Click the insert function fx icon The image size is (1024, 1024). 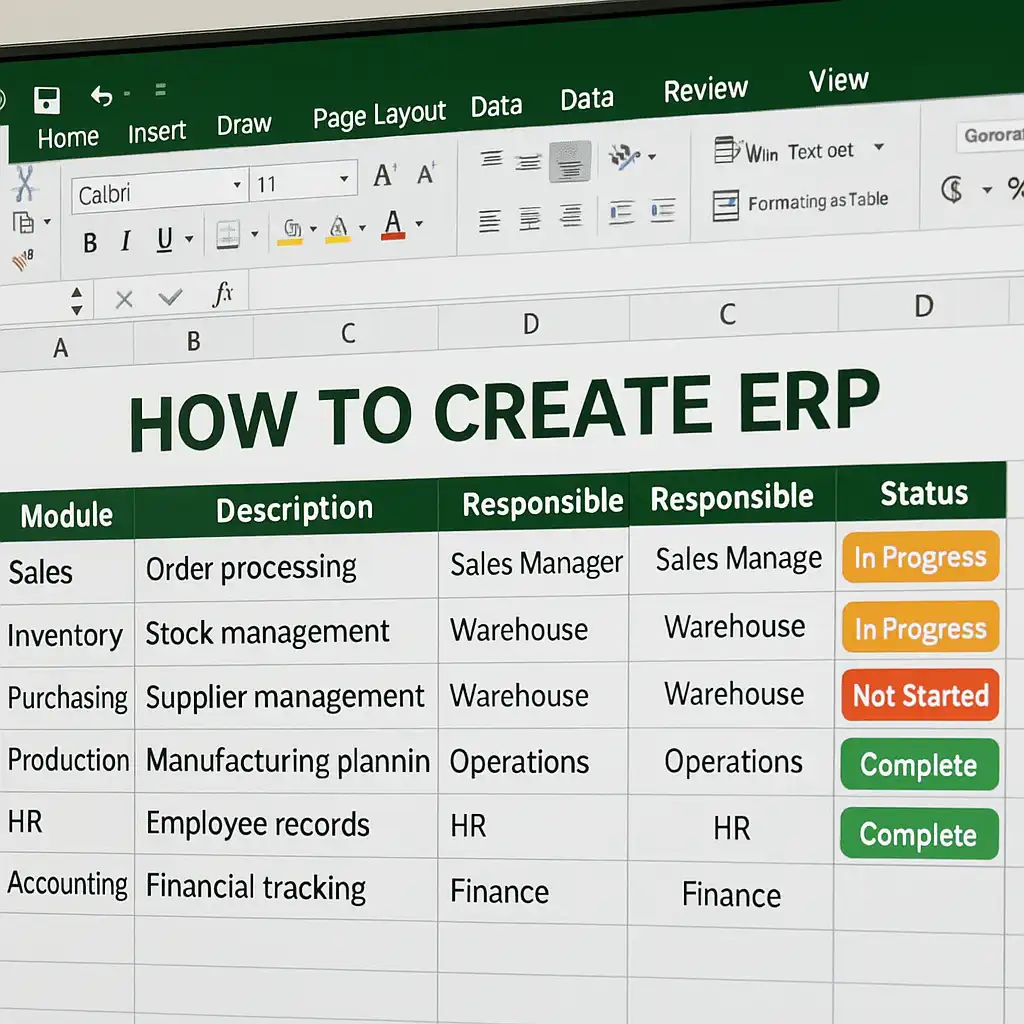[x=223, y=294]
